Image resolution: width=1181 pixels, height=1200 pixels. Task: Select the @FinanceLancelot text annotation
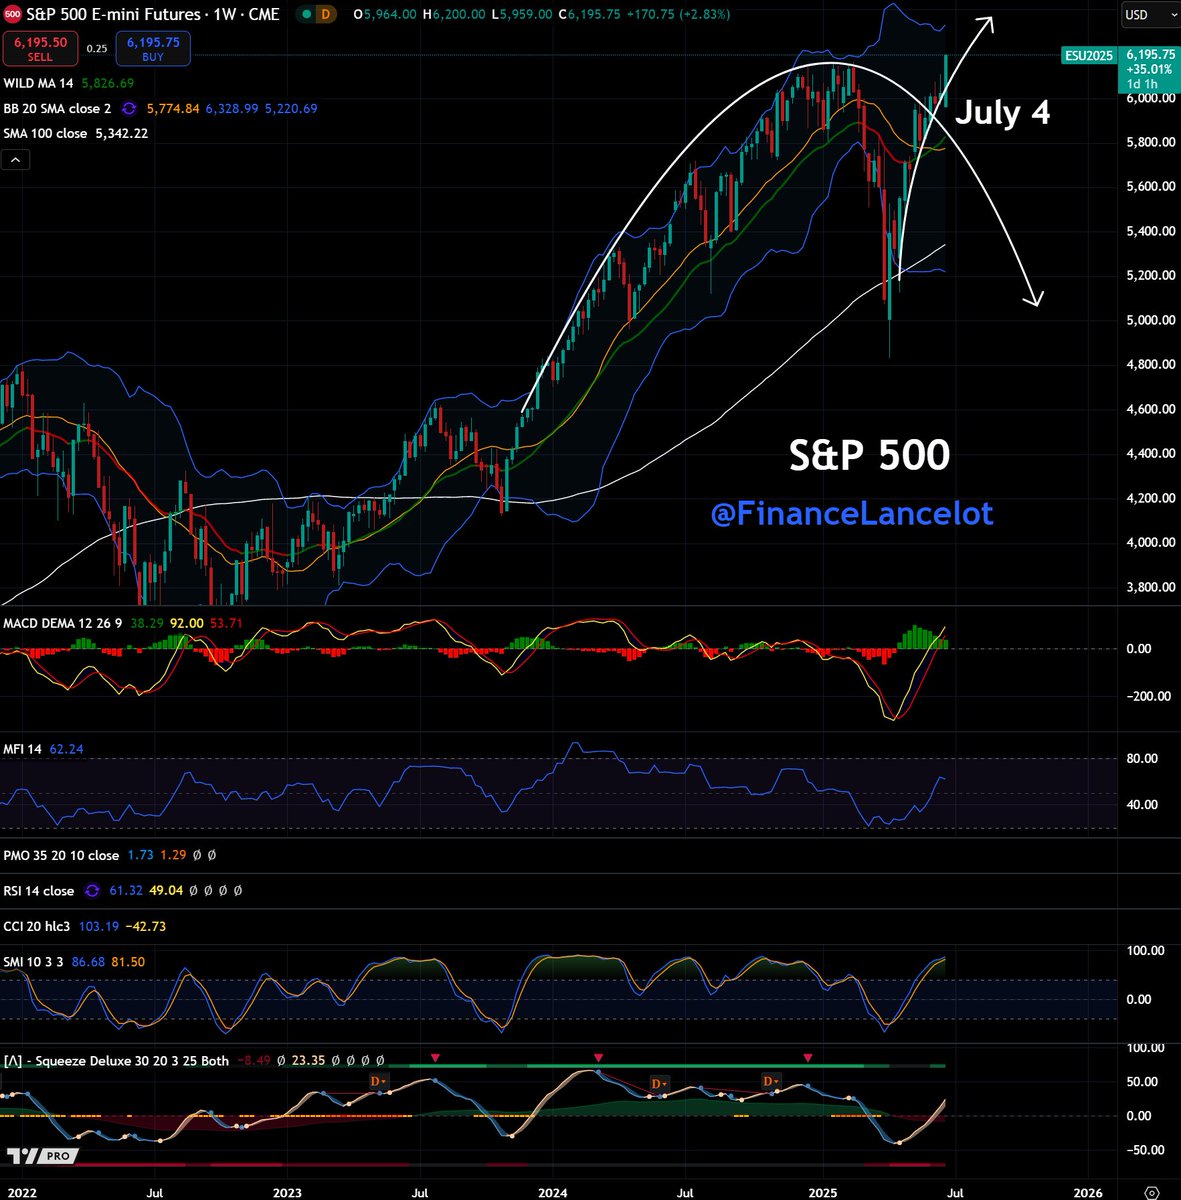852,514
